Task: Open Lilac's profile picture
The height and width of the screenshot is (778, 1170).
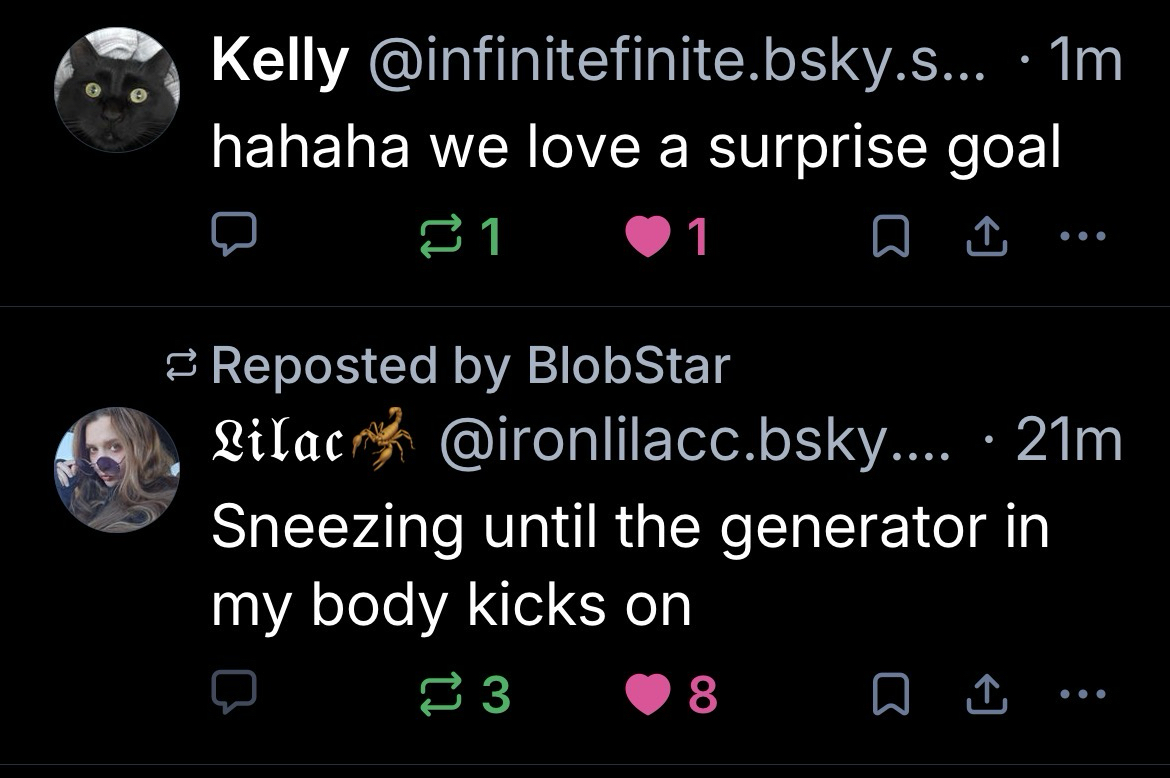Action: click(x=117, y=470)
